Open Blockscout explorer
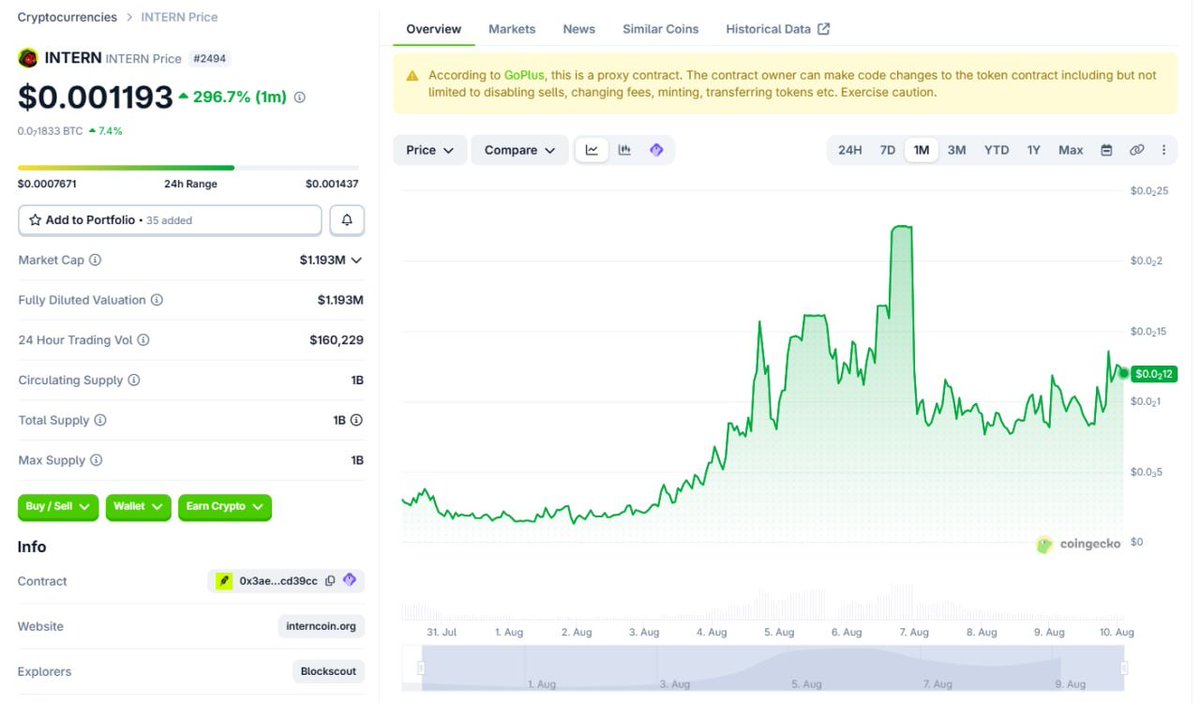The width and height of the screenshot is (1200, 703). [329, 672]
